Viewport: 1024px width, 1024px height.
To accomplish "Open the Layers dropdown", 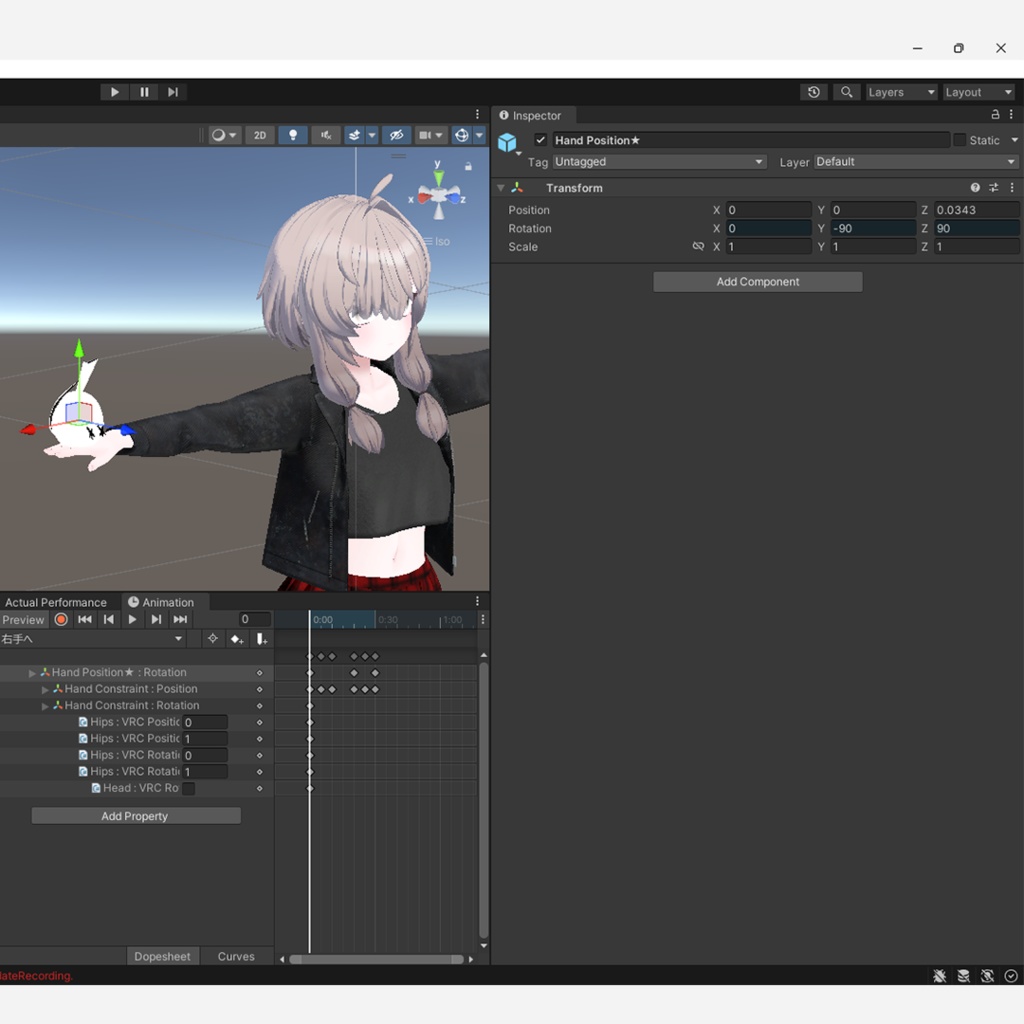I will click(899, 91).
